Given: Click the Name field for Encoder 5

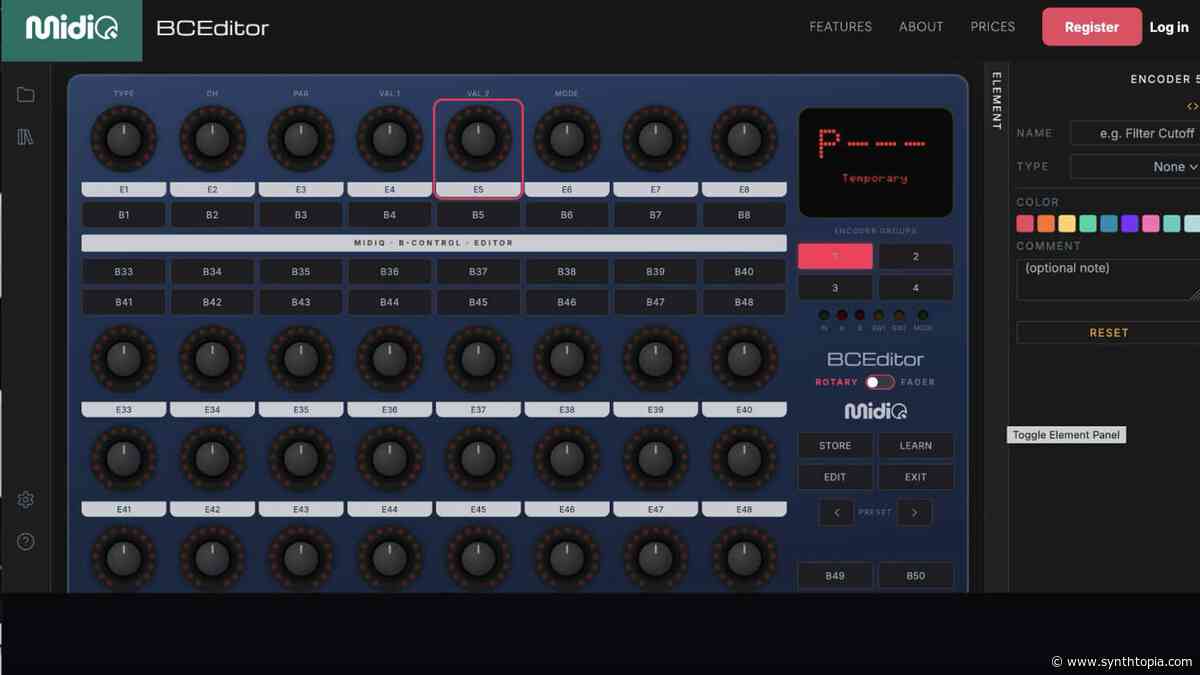Looking at the screenshot, I should (x=1134, y=133).
